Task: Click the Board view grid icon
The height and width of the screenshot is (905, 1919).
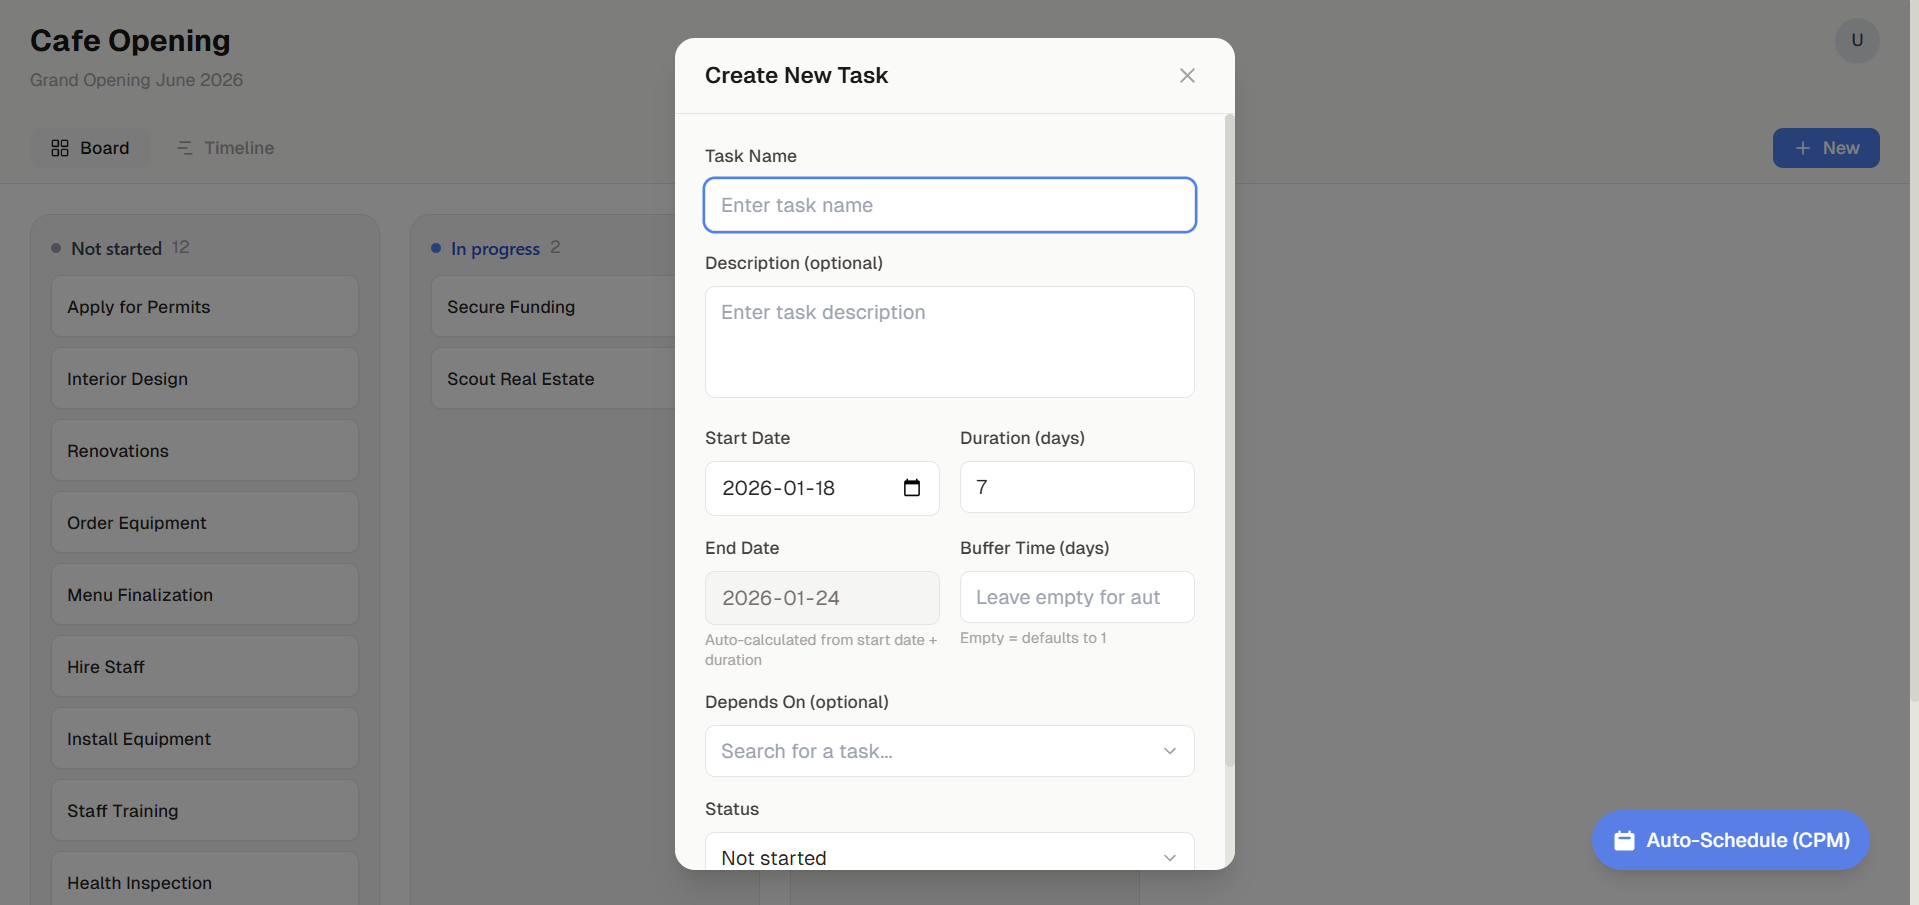Action: [x=60, y=148]
